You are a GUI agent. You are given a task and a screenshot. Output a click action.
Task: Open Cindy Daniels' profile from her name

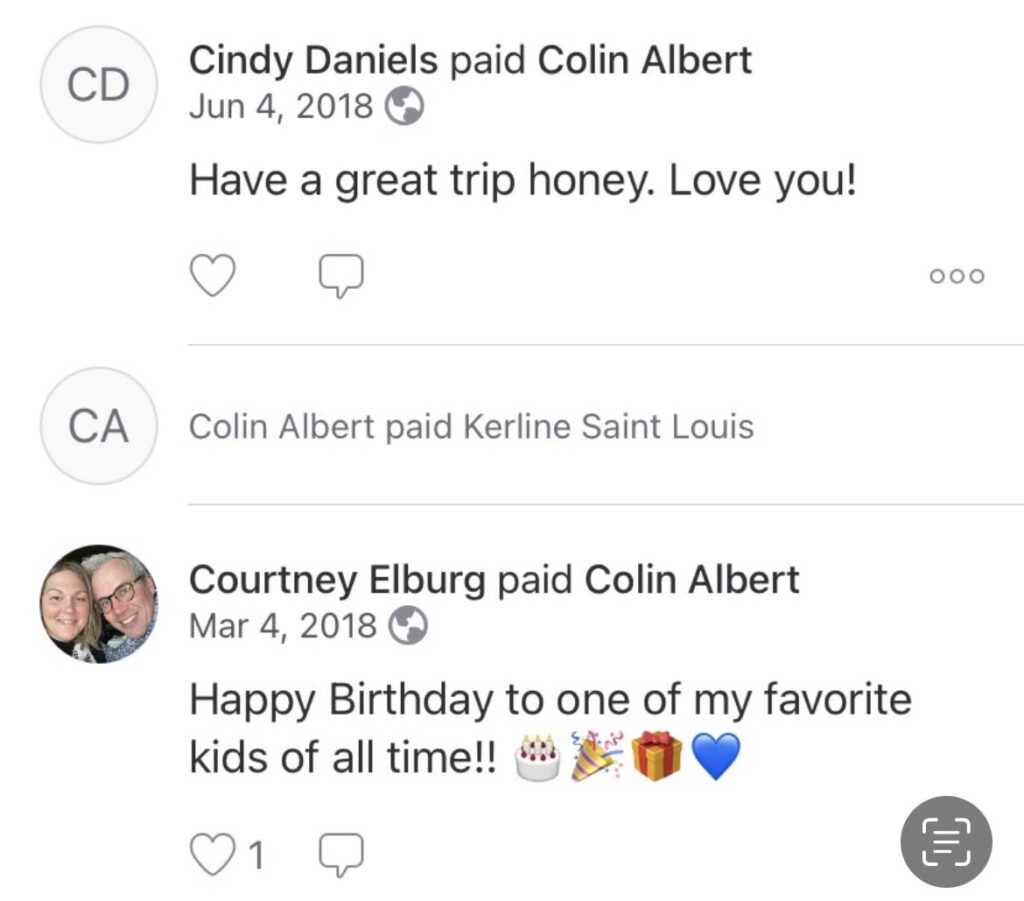pos(313,61)
